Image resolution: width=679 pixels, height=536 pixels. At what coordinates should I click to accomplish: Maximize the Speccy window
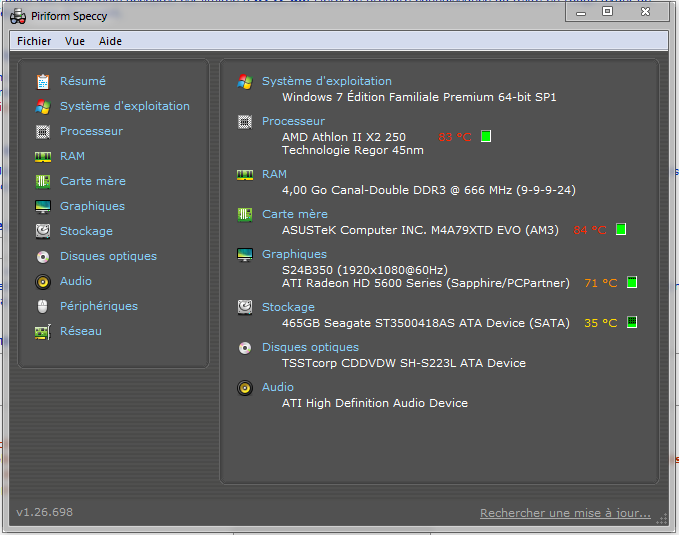(608, 11)
